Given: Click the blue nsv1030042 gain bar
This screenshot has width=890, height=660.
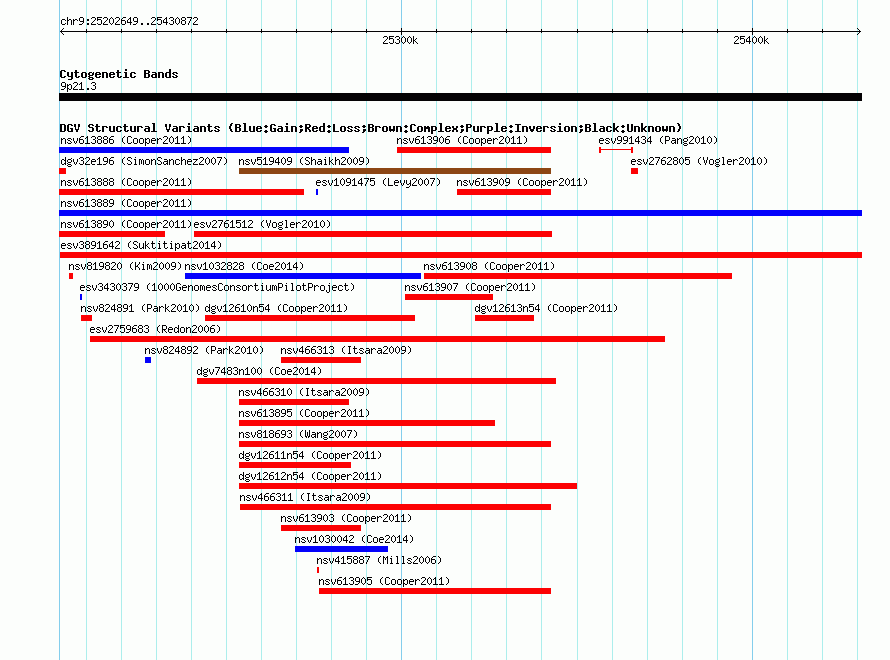Looking at the screenshot, I should 342,549.
